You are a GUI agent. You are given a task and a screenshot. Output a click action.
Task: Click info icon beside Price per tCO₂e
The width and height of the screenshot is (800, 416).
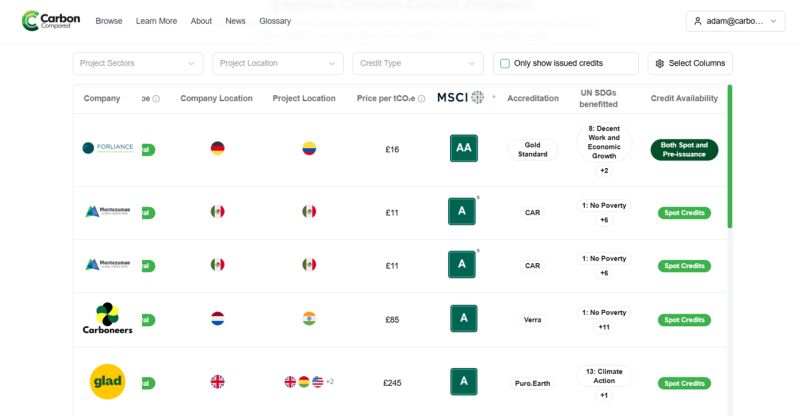pos(421,99)
